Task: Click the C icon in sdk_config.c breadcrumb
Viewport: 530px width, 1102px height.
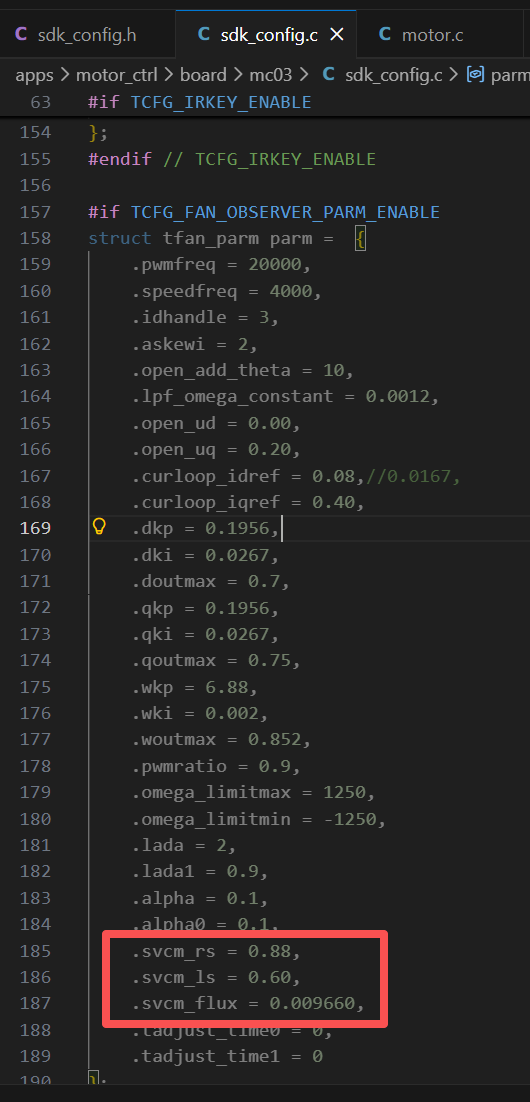Action: (328, 75)
